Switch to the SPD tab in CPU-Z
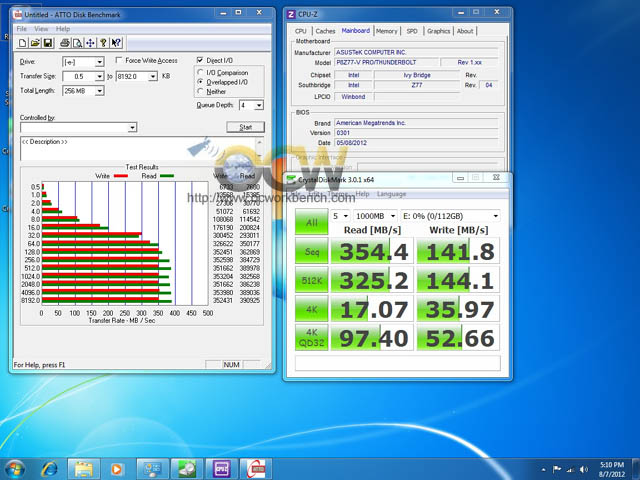Viewport: 640px width, 480px height. coord(412,31)
